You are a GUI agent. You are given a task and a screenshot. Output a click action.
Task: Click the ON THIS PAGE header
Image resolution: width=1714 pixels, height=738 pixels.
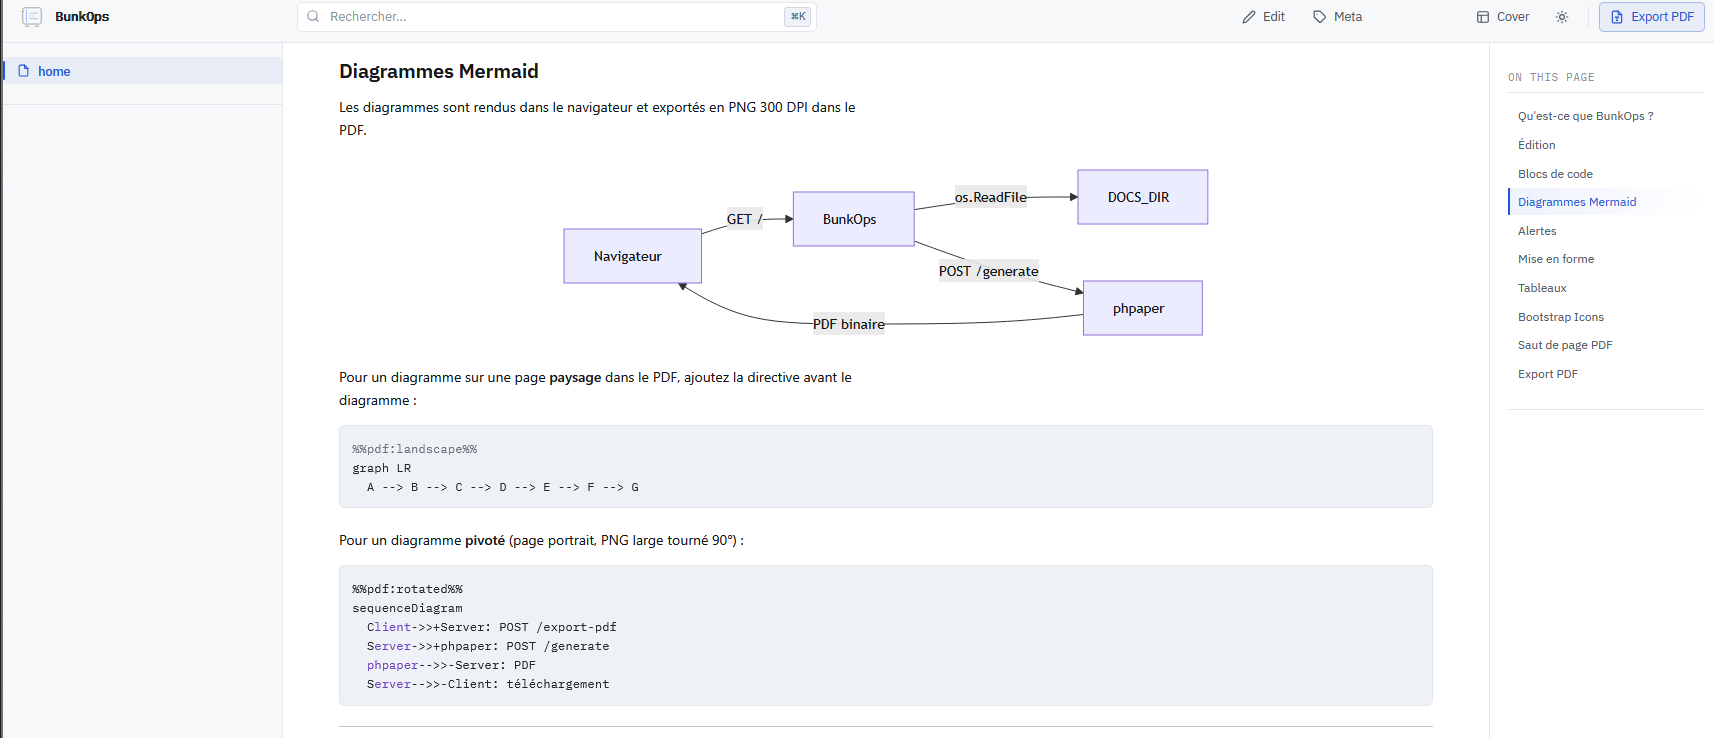coord(1551,77)
